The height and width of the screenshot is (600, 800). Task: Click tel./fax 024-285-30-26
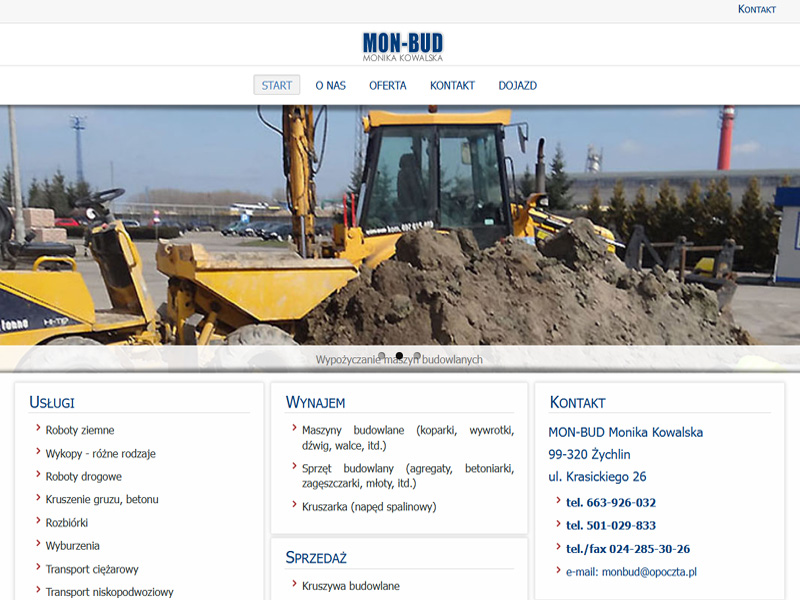(x=628, y=549)
